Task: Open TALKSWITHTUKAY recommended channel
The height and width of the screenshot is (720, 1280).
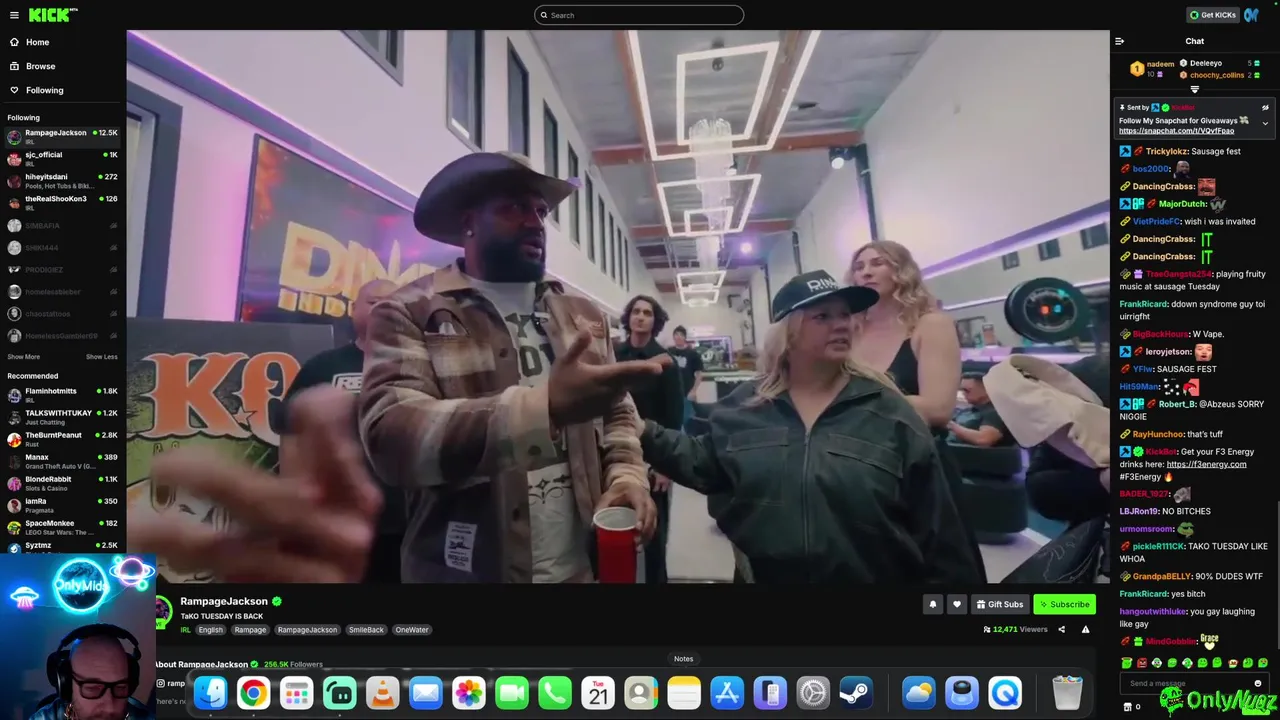Action: point(62,417)
